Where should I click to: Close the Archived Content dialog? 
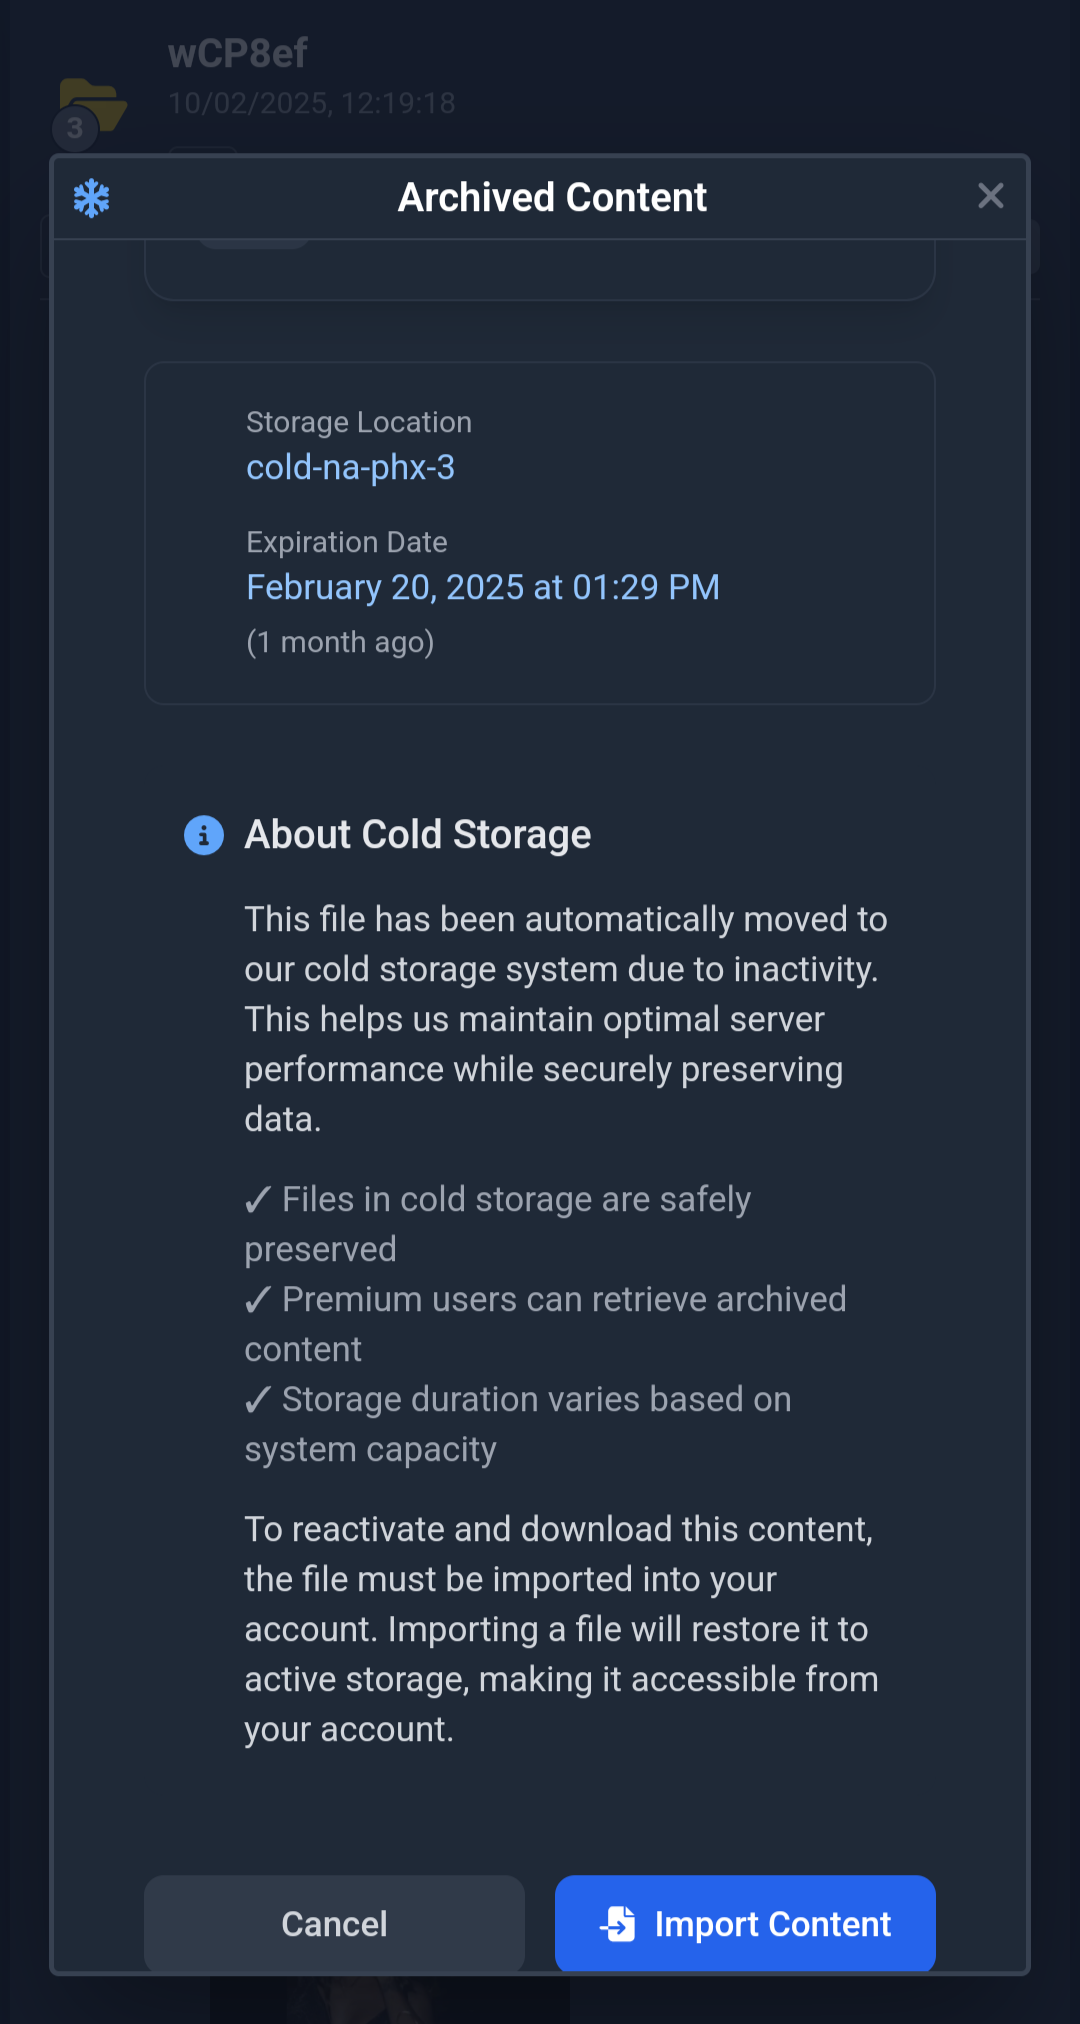pos(990,196)
